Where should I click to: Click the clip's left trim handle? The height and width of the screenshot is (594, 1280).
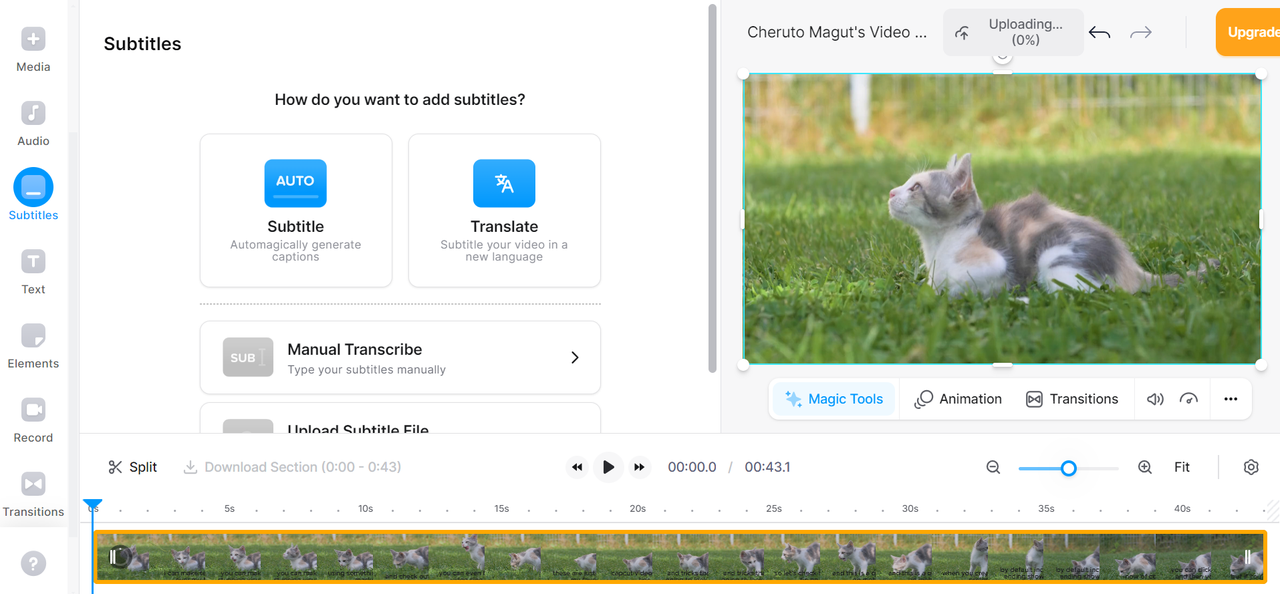pyautogui.click(x=114, y=556)
